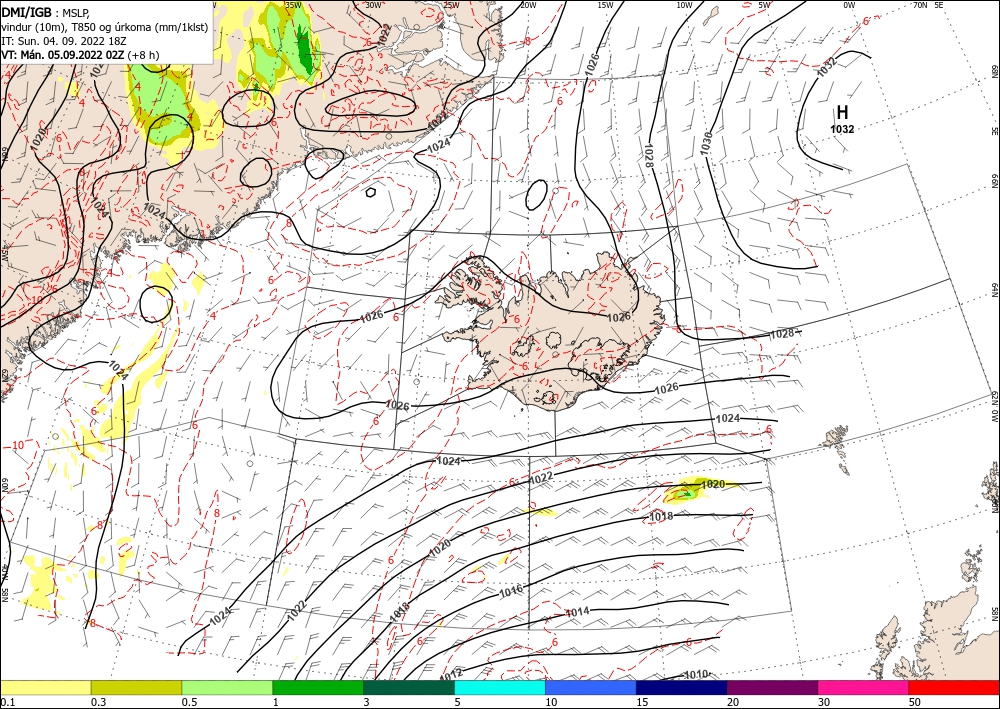Viewport: 1000px width, 709px height.
Task: Click the '10W' longitude label
Action: click(684, 4)
